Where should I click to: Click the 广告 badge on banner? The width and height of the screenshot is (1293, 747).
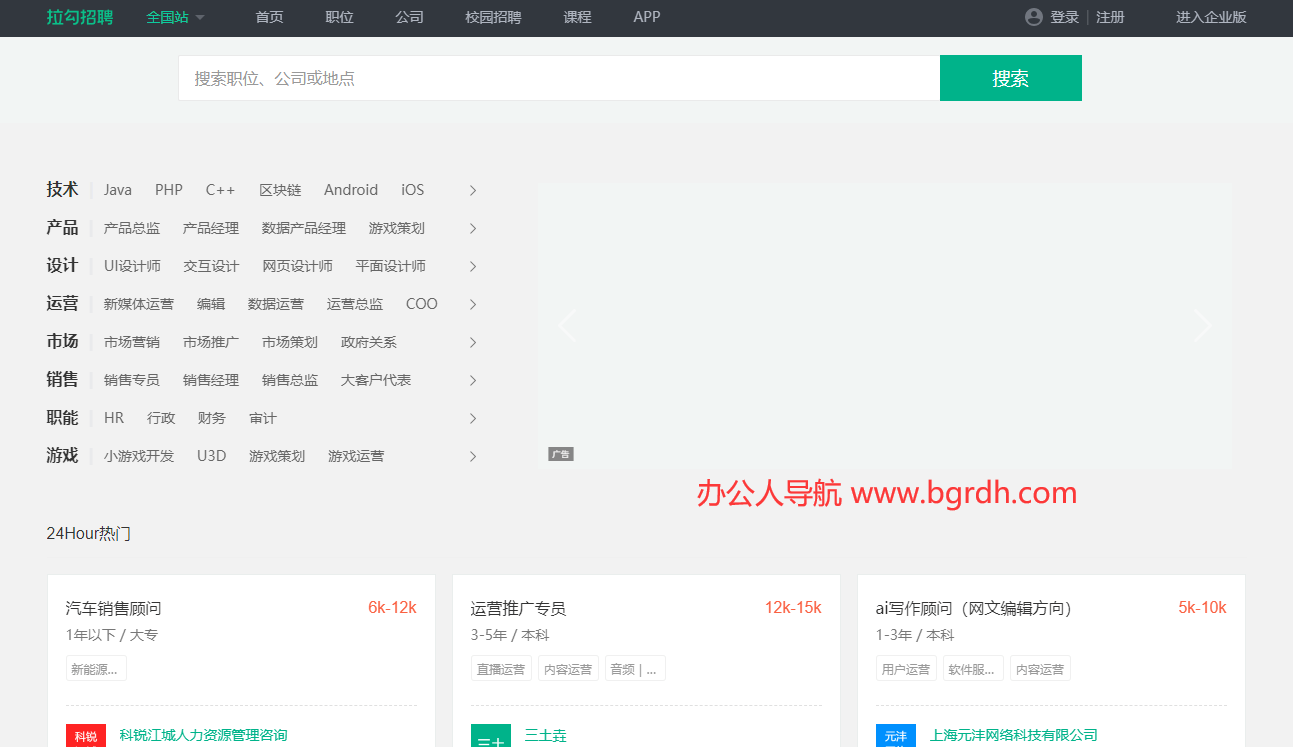[x=561, y=455]
